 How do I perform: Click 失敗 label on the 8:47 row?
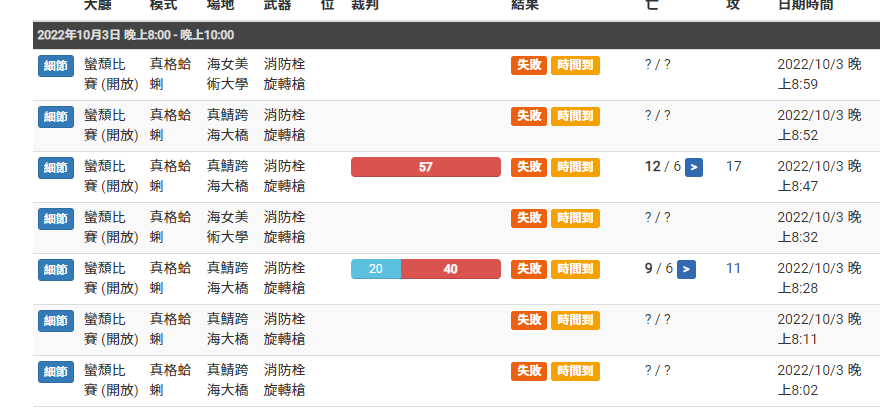click(x=529, y=167)
